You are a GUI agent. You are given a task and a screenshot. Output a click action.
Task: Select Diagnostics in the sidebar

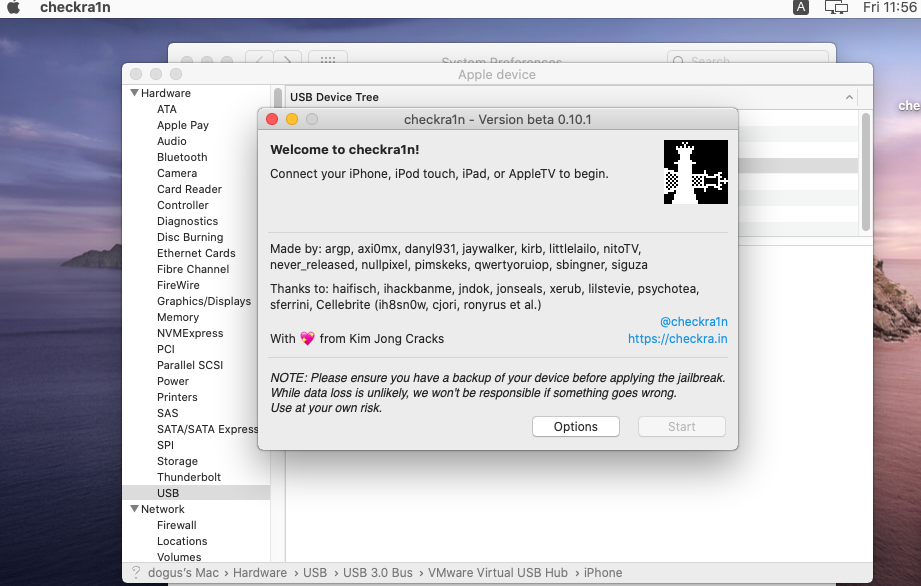pos(187,221)
